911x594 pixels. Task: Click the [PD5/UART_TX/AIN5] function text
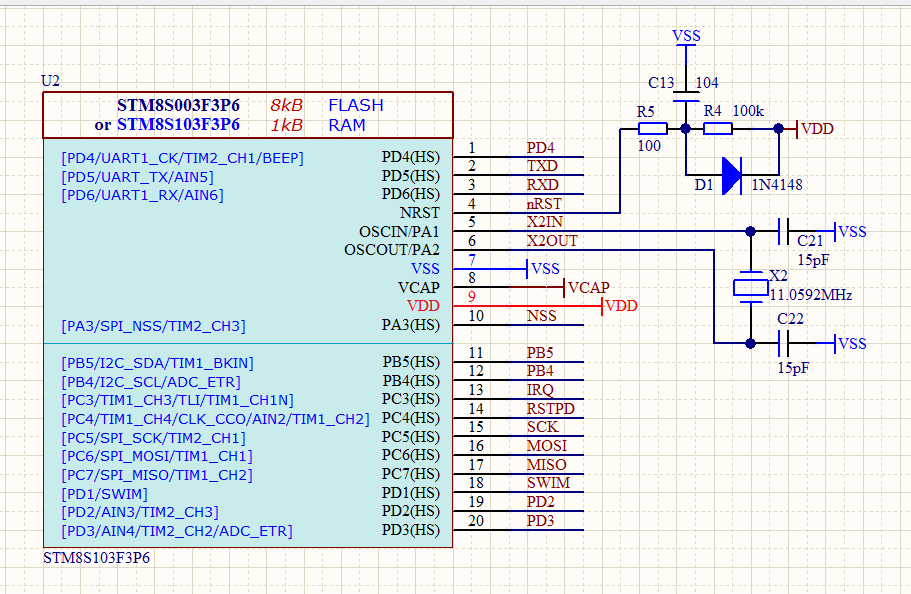click(137, 177)
